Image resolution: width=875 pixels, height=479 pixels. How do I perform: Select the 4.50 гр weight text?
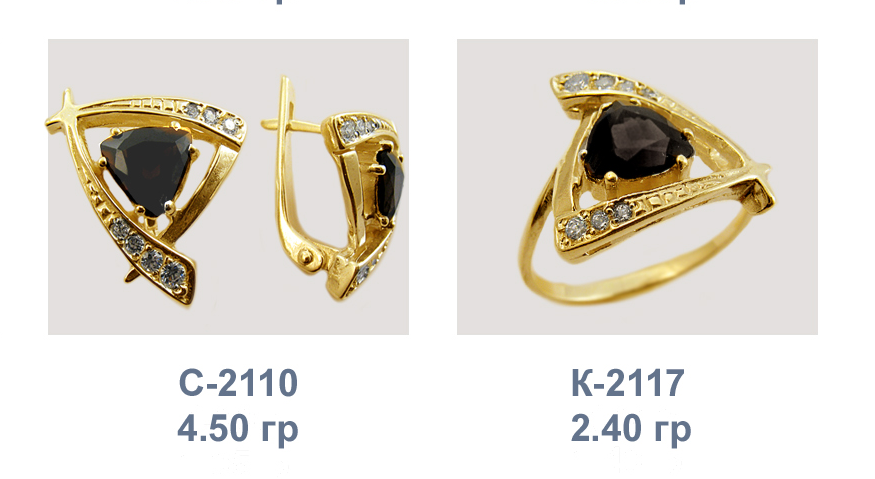[238, 429]
